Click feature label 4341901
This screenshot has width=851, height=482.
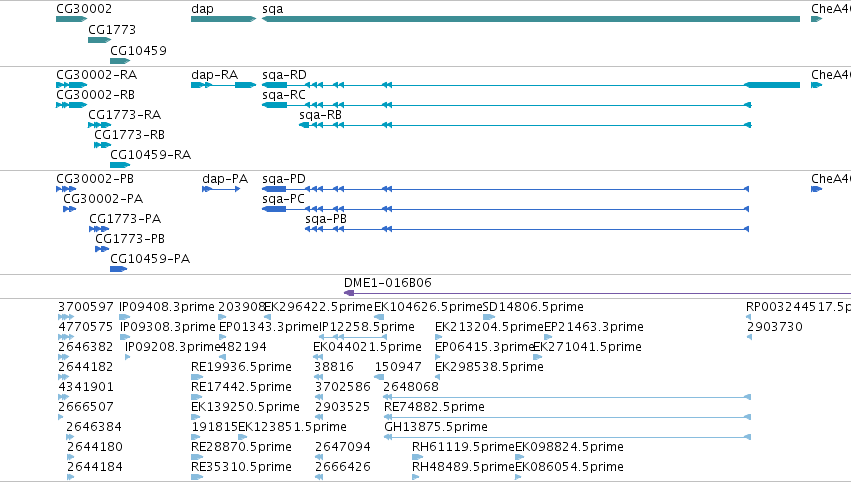click(x=86, y=386)
